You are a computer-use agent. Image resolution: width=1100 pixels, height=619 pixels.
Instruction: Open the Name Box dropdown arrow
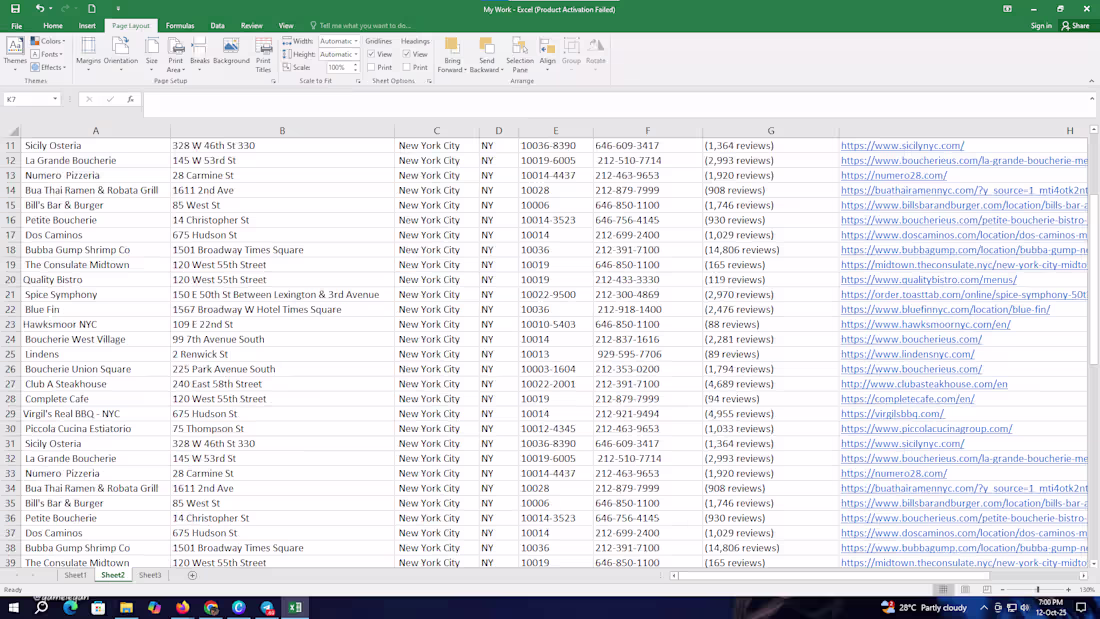tap(54, 100)
